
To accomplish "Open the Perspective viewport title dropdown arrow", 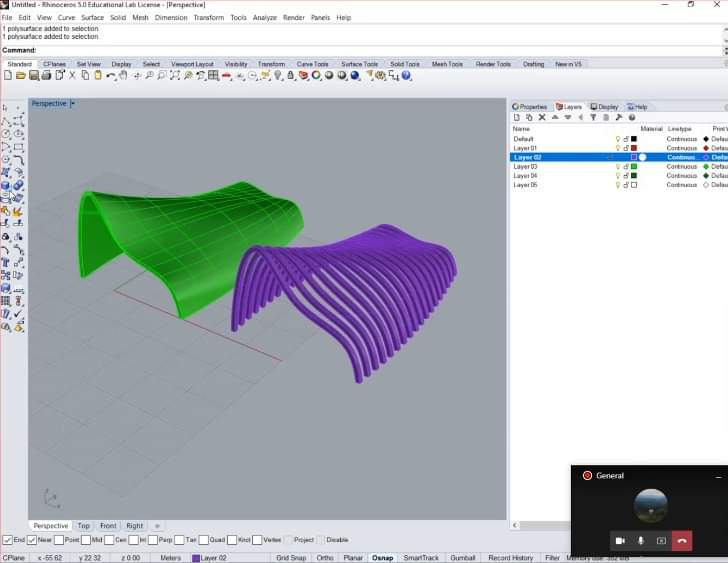I will [x=72, y=103].
